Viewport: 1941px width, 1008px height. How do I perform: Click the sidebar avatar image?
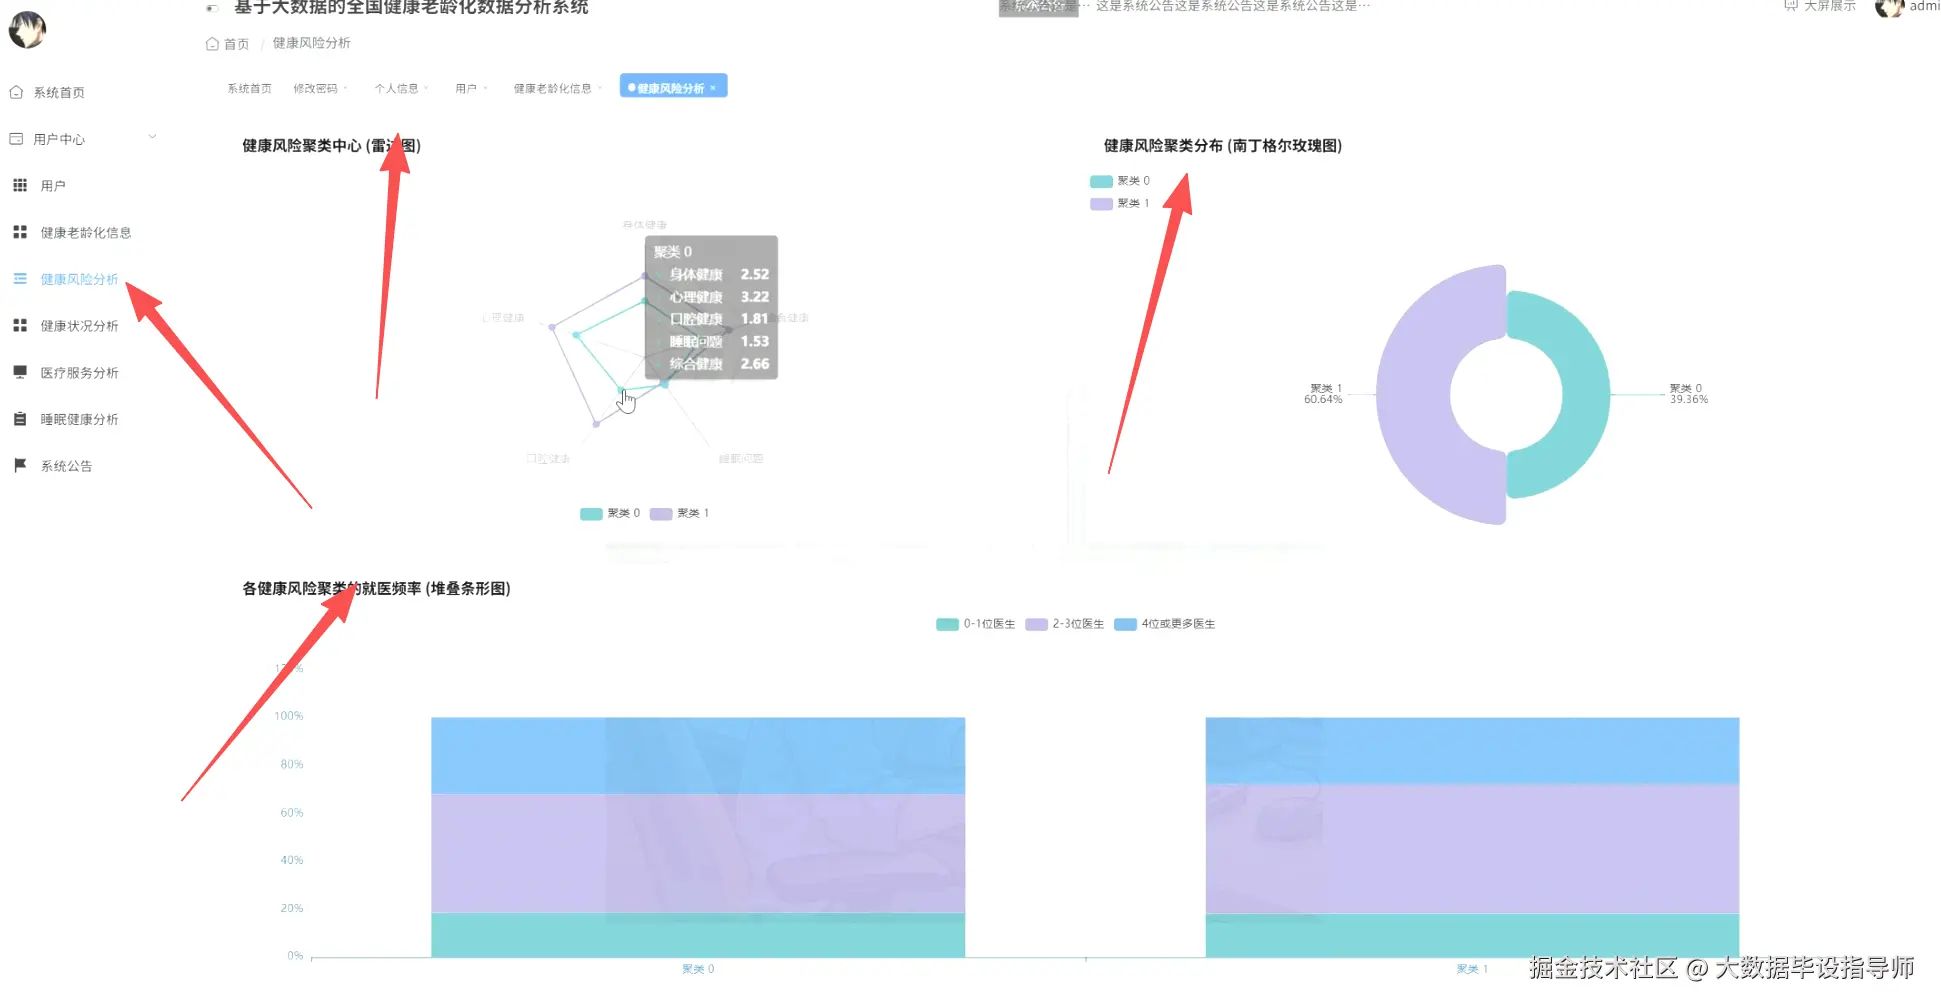point(27,29)
